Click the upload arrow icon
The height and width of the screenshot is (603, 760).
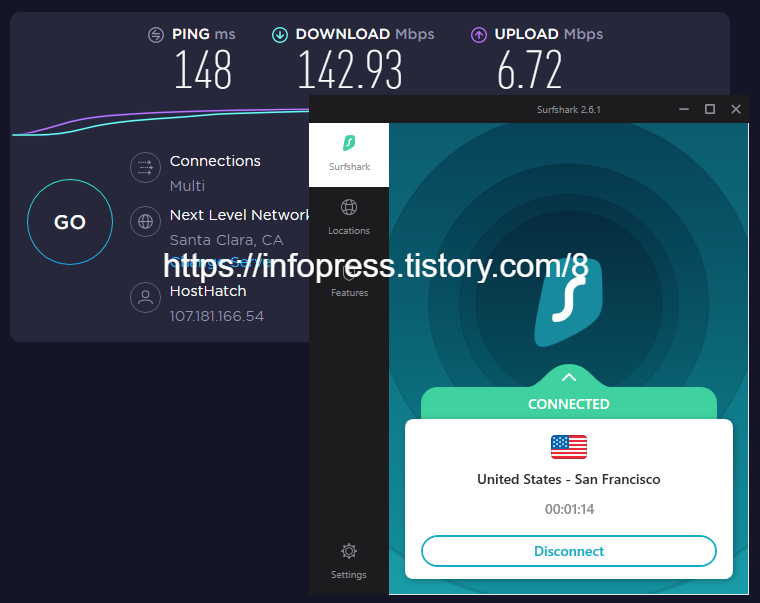(479, 35)
